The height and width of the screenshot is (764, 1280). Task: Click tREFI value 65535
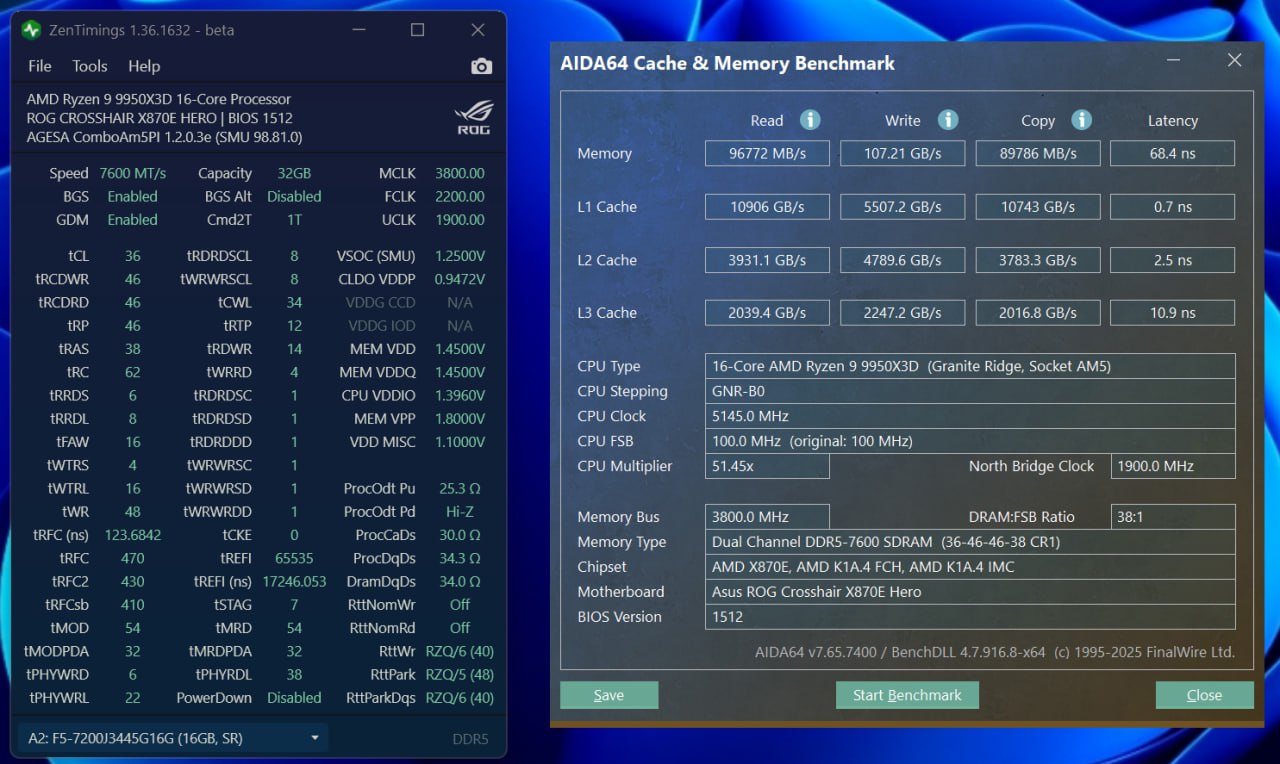[x=294, y=558]
